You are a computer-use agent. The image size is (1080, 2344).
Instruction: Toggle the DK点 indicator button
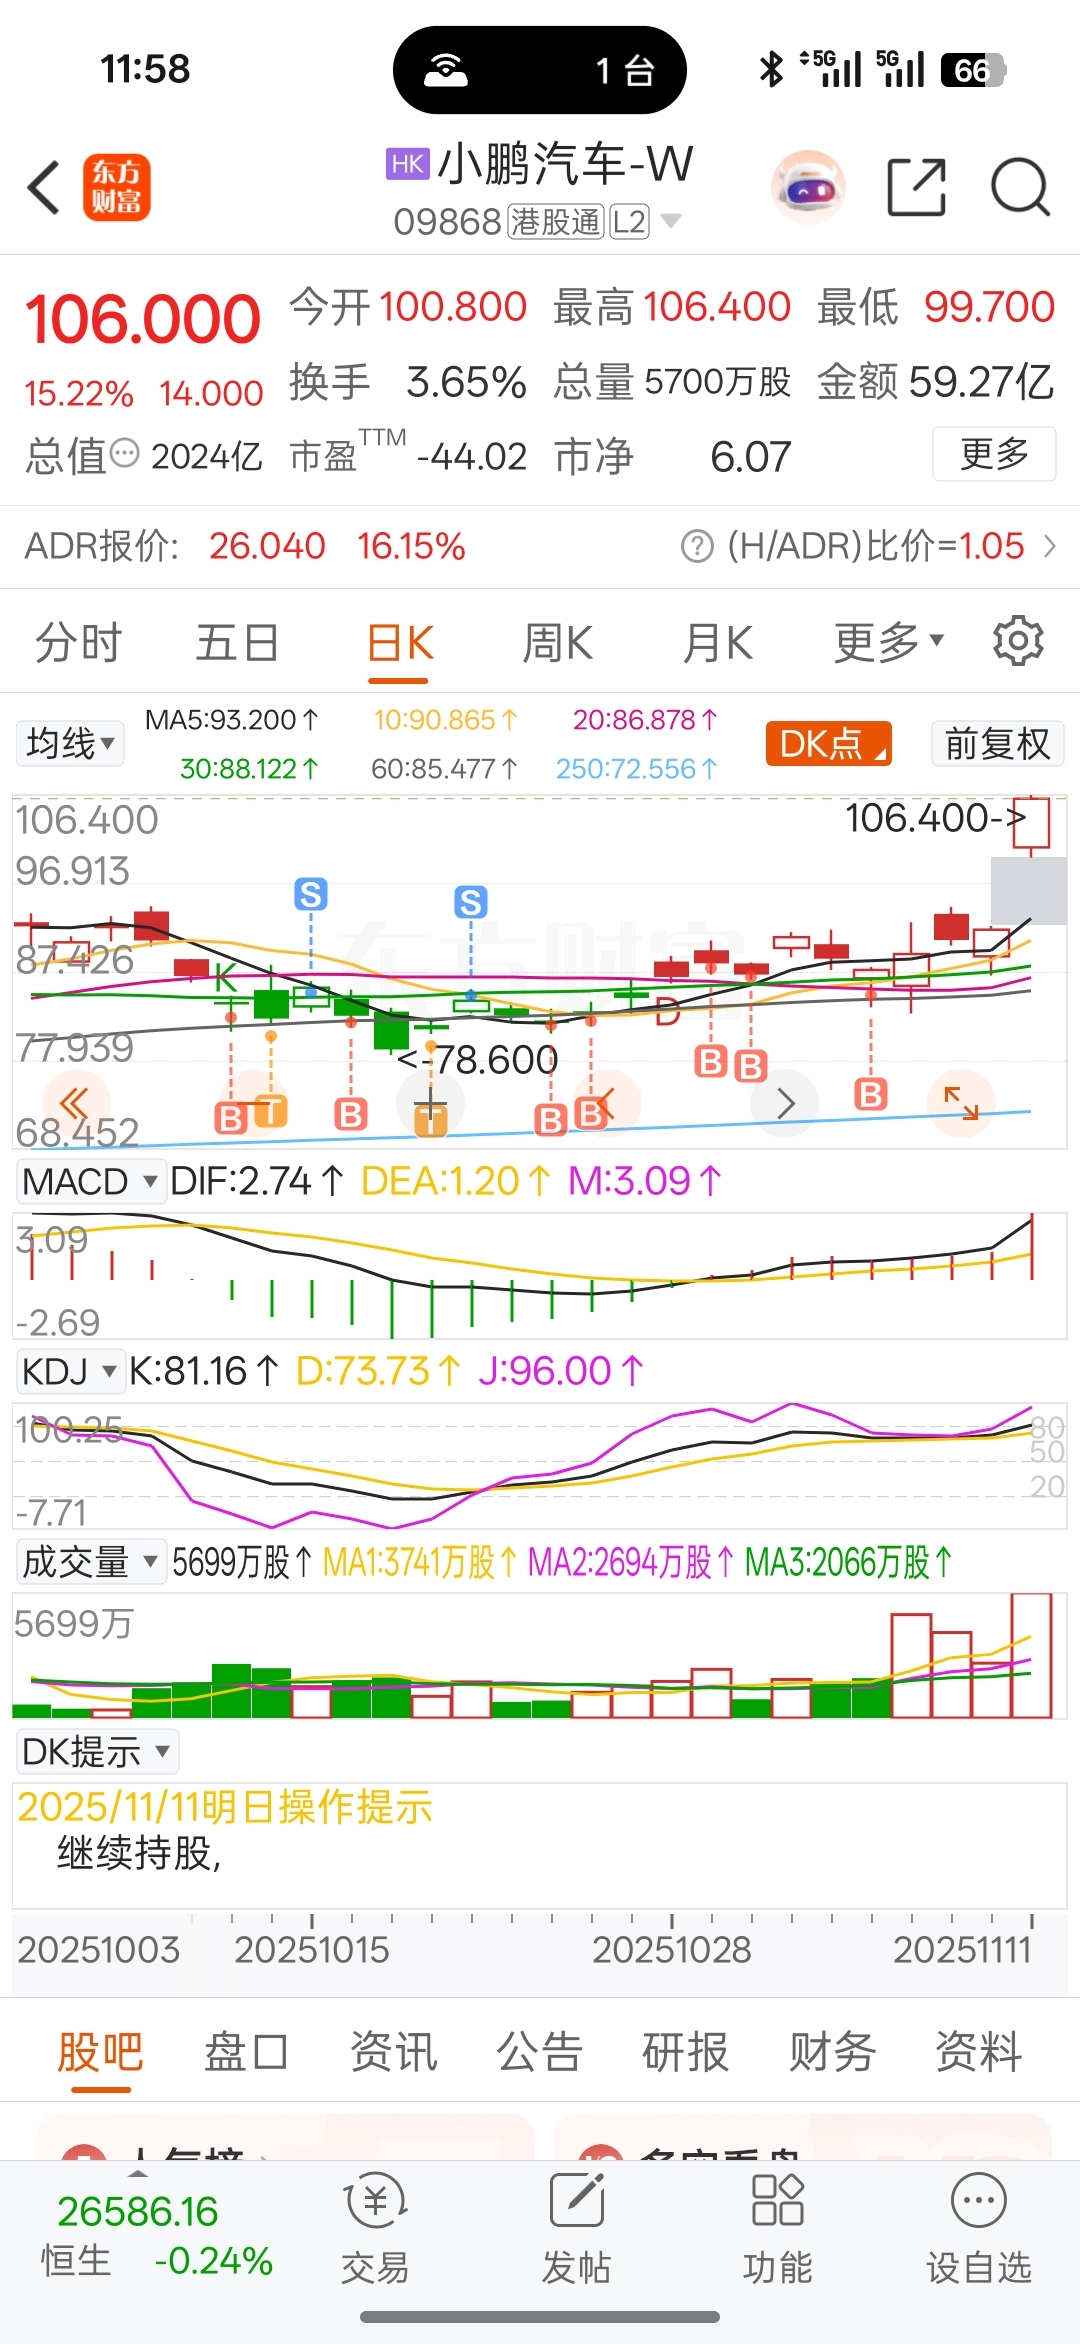pos(828,744)
